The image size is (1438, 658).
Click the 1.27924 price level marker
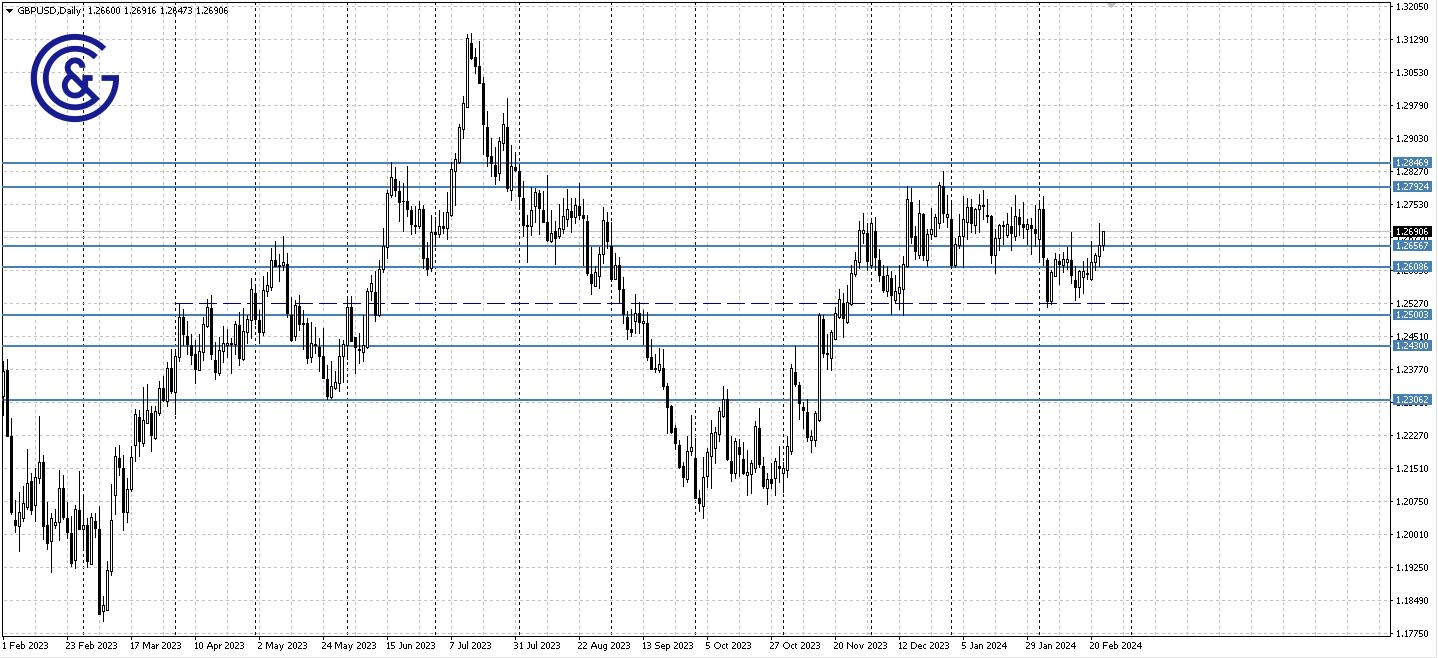pos(1412,186)
